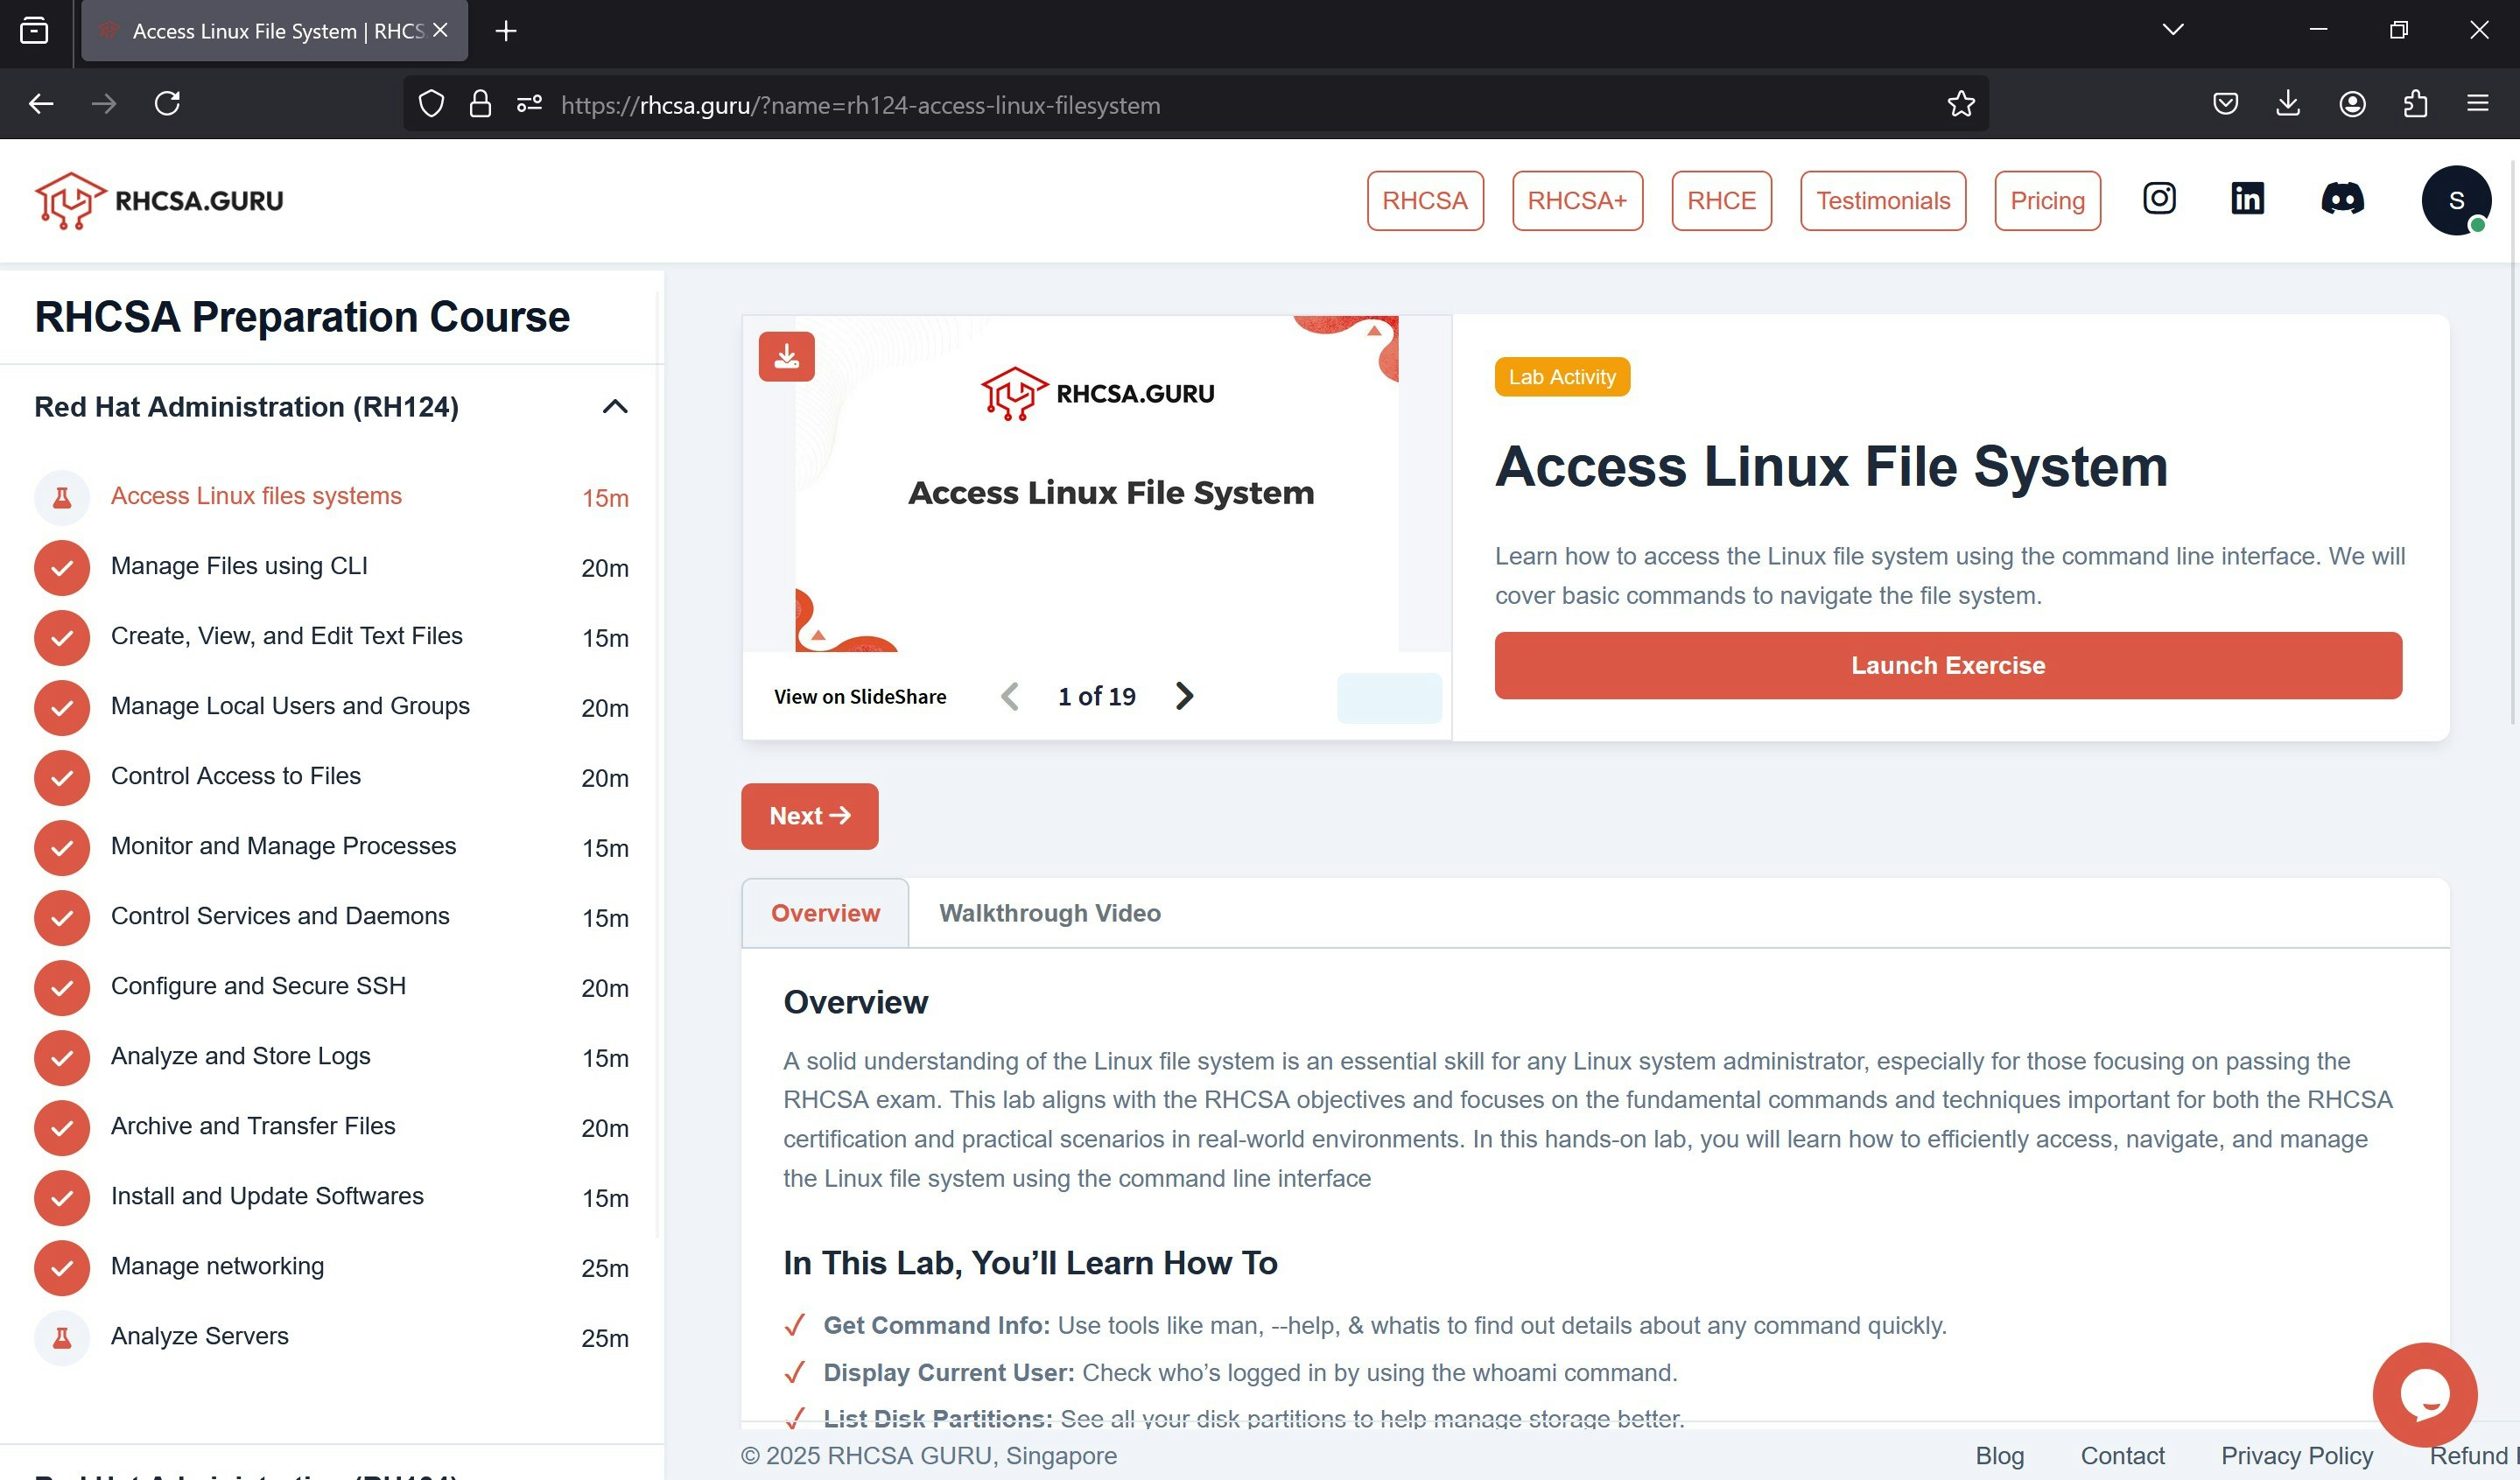Screen dimensions: 2520x1480
Task: Open the browser downloads panel
Action: pyautogui.click(x=2288, y=103)
